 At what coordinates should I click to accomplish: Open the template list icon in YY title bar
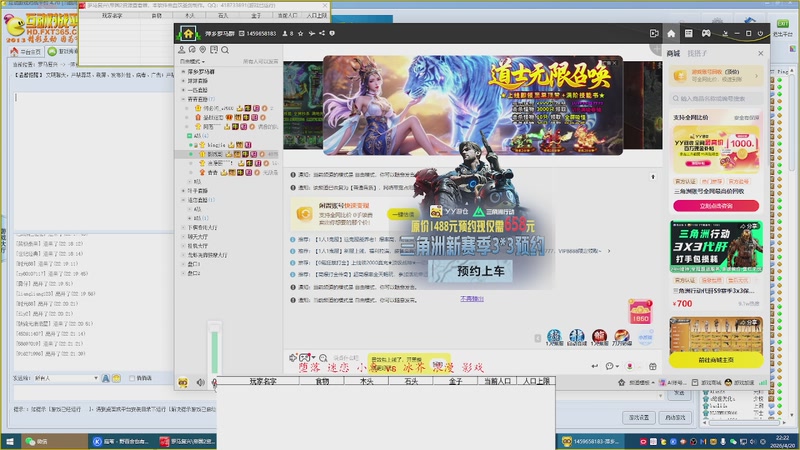coord(689,34)
